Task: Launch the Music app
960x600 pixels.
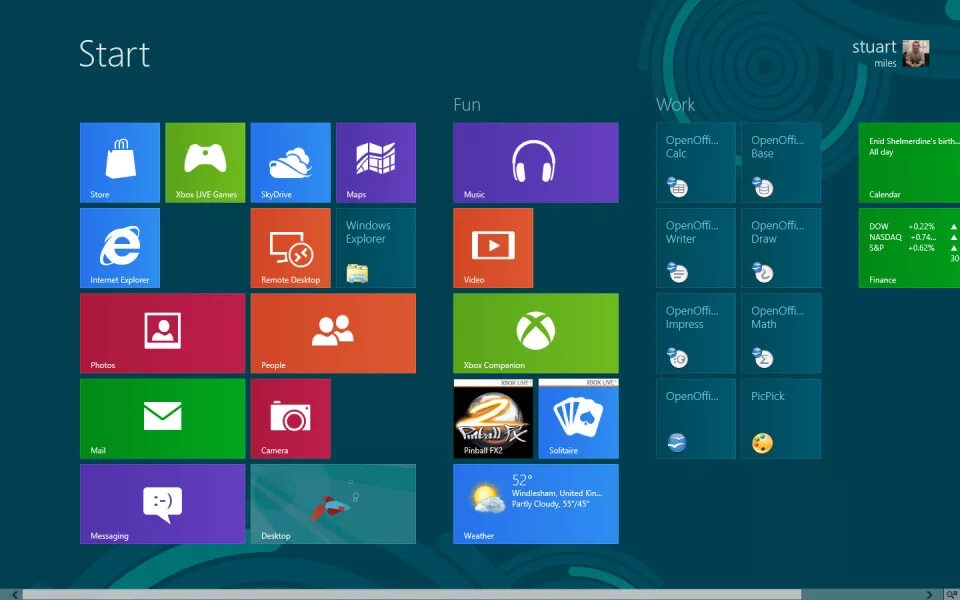Action: 535,162
